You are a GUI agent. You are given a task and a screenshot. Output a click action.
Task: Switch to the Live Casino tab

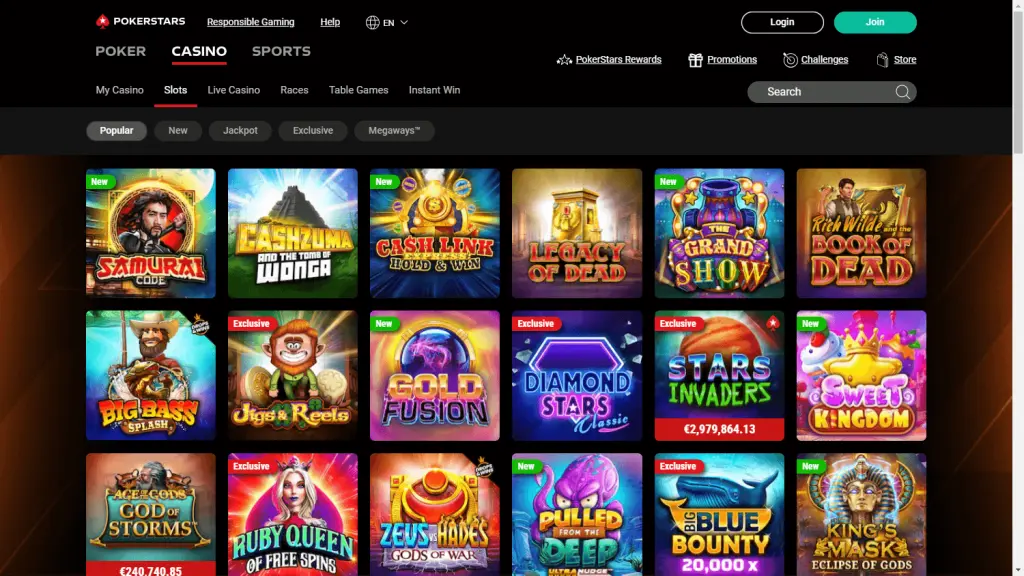click(x=234, y=90)
